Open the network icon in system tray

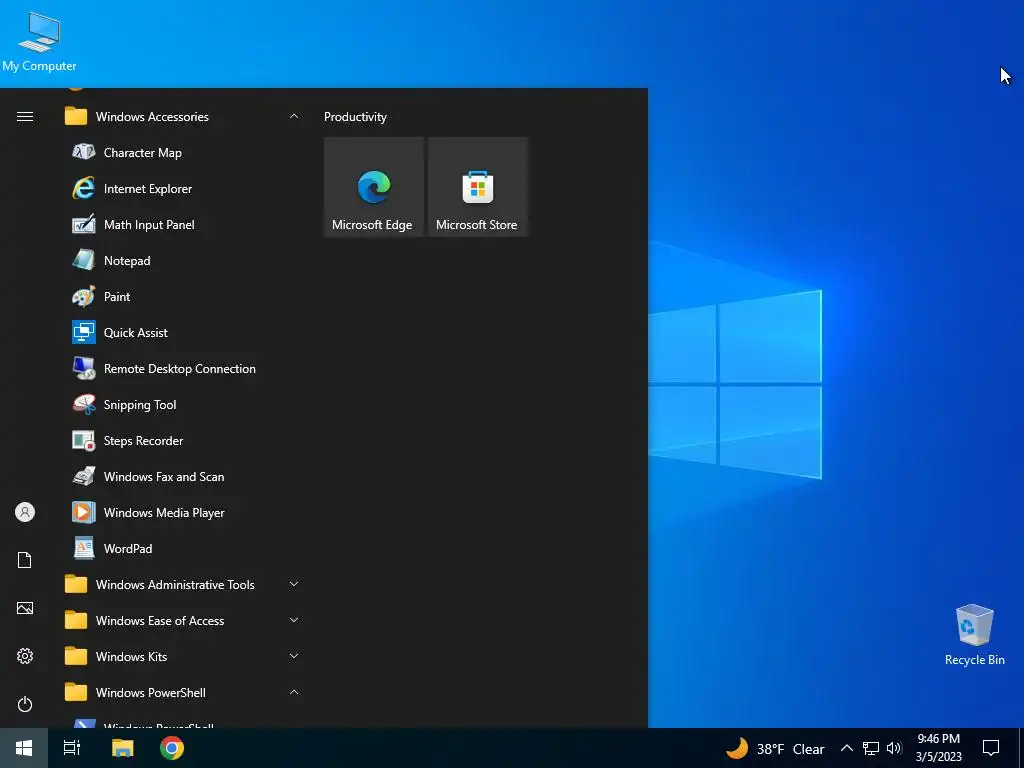(871, 748)
